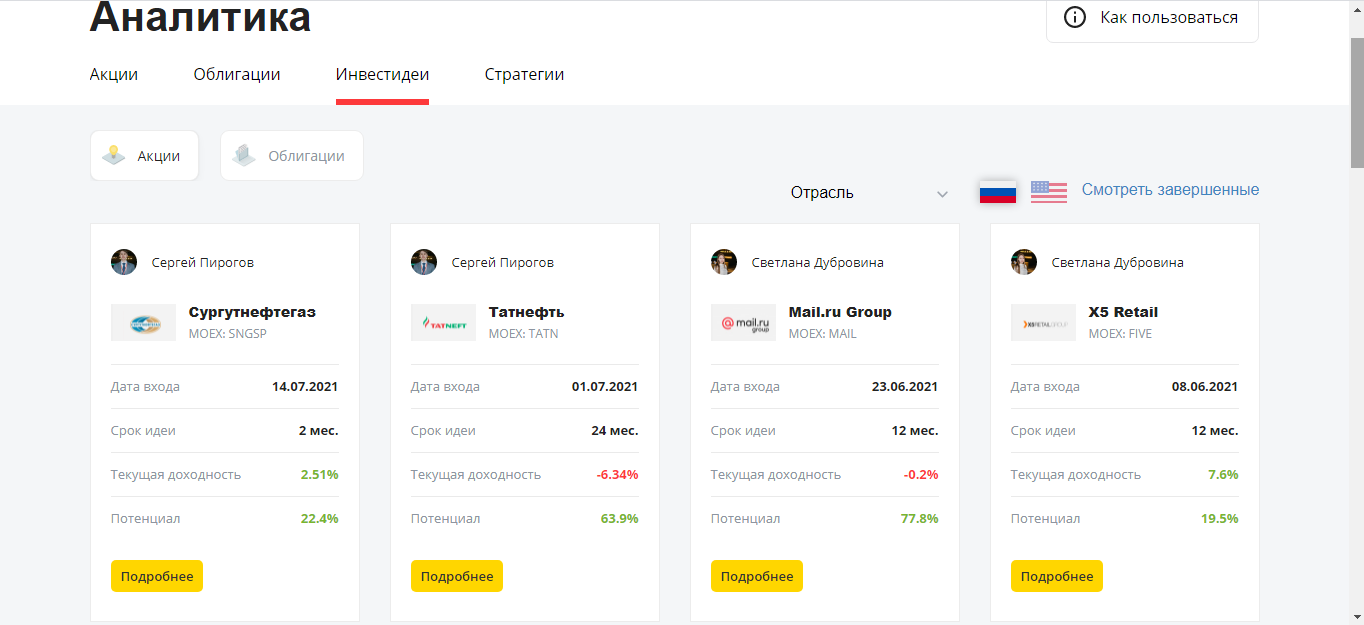Screen dimensions: 1364x625
Task: Select the Акции filter toggle
Action: [x=144, y=156]
